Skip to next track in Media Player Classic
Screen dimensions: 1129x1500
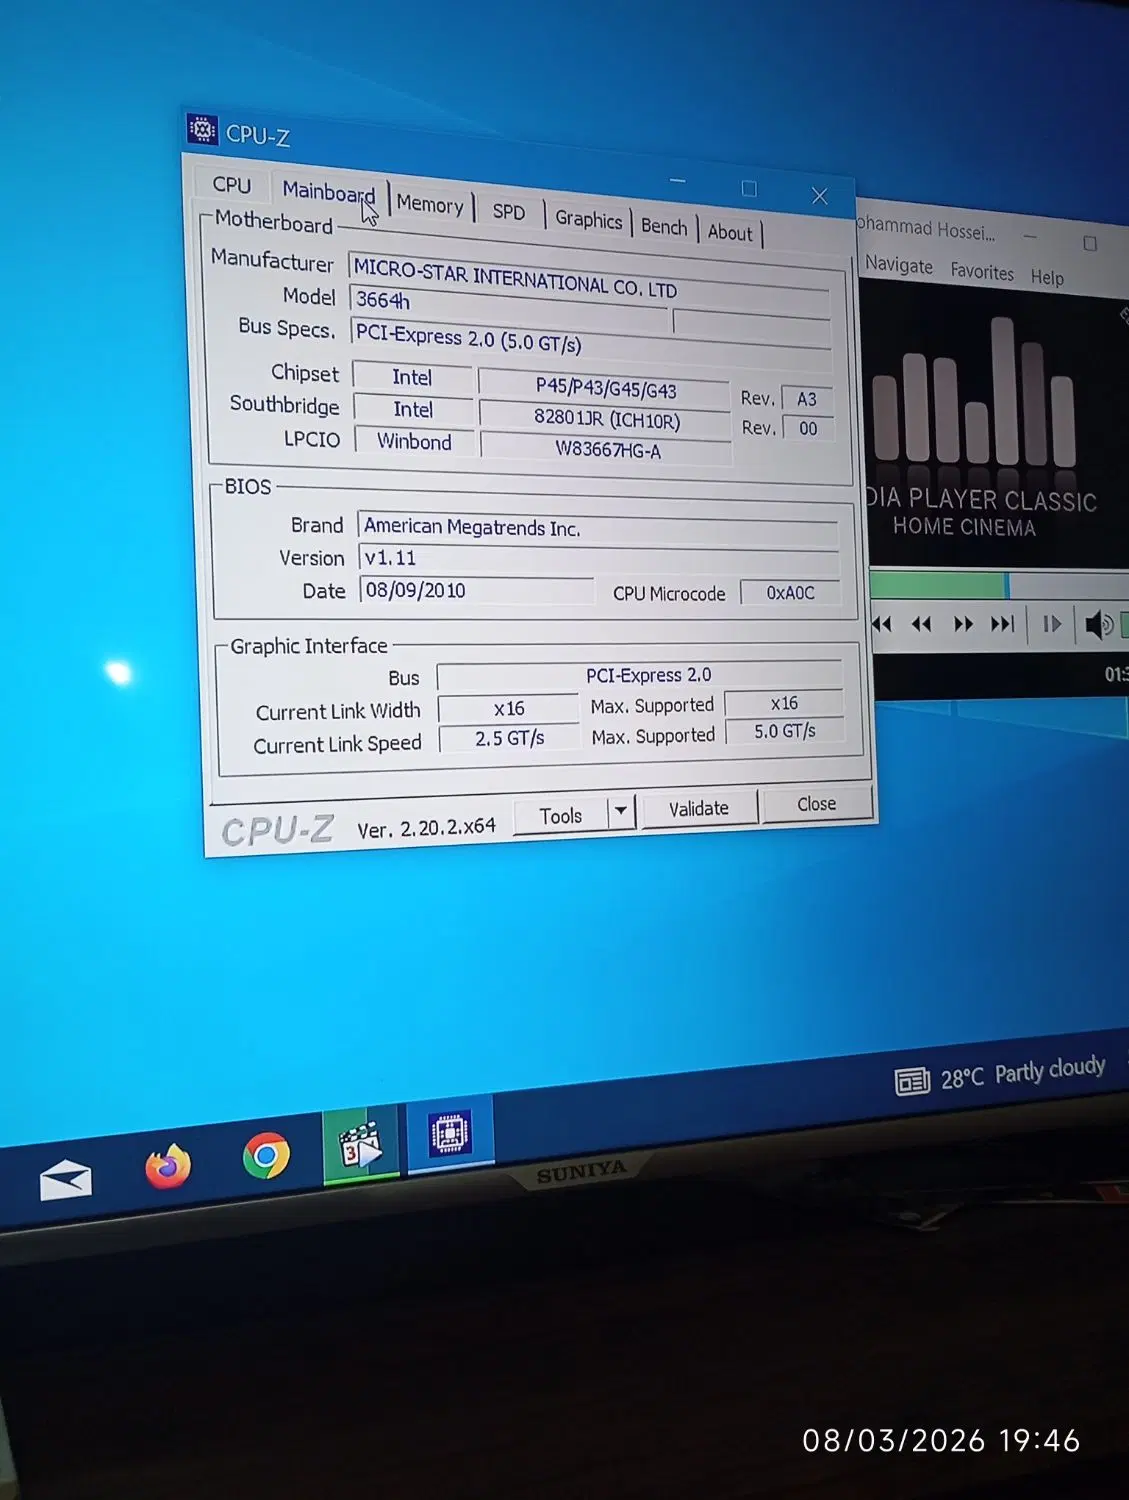tap(1002, 624)
